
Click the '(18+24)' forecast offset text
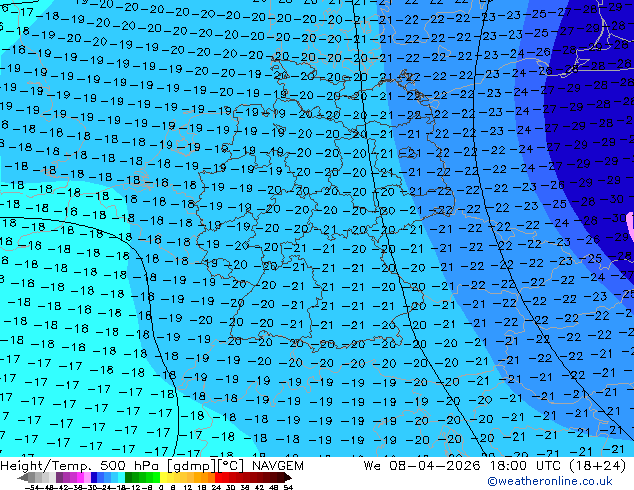[598, 466]
